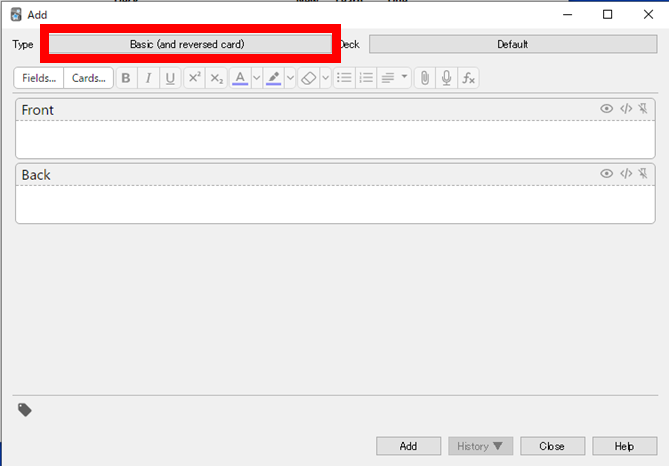Choose deck via the Default button
Viewport: 669px width, 466px height.
(x=513, y=44)
